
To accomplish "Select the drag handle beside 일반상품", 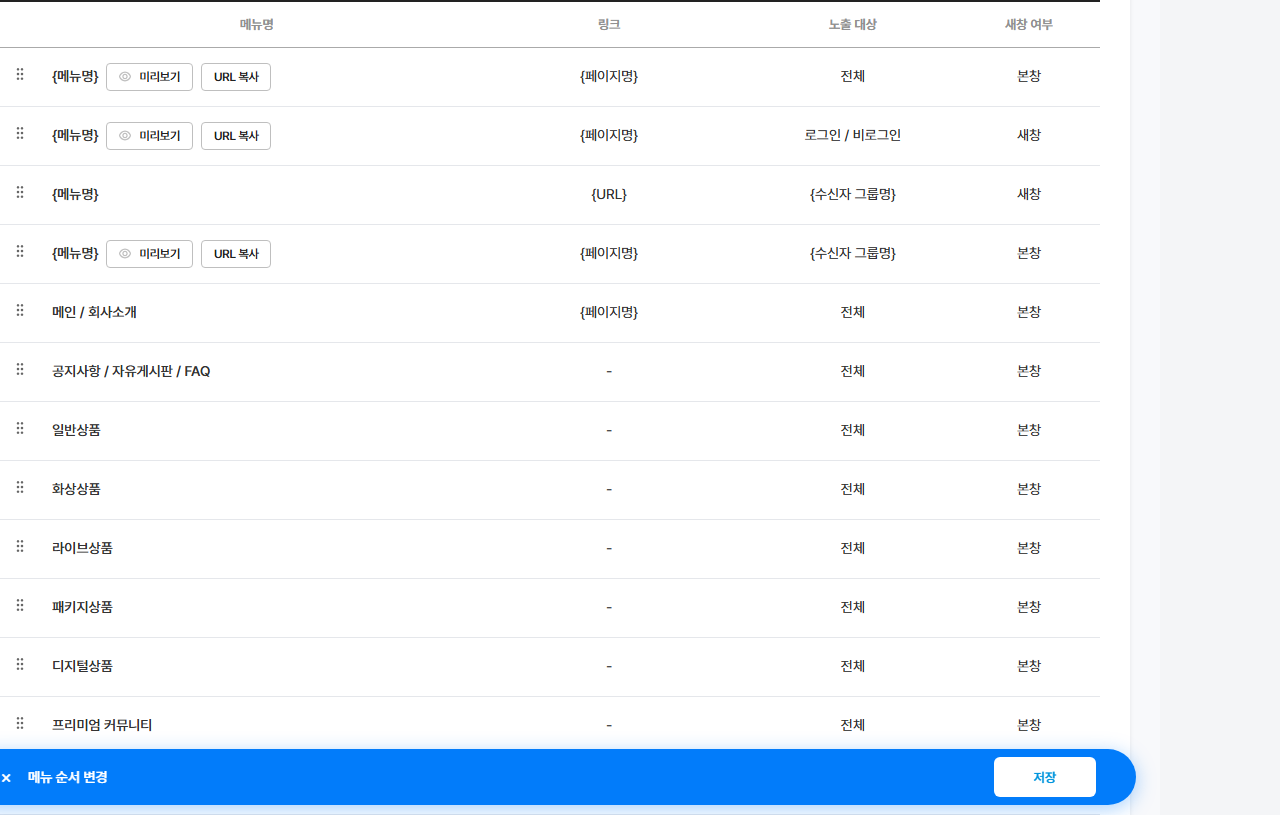I will (20, 429).
